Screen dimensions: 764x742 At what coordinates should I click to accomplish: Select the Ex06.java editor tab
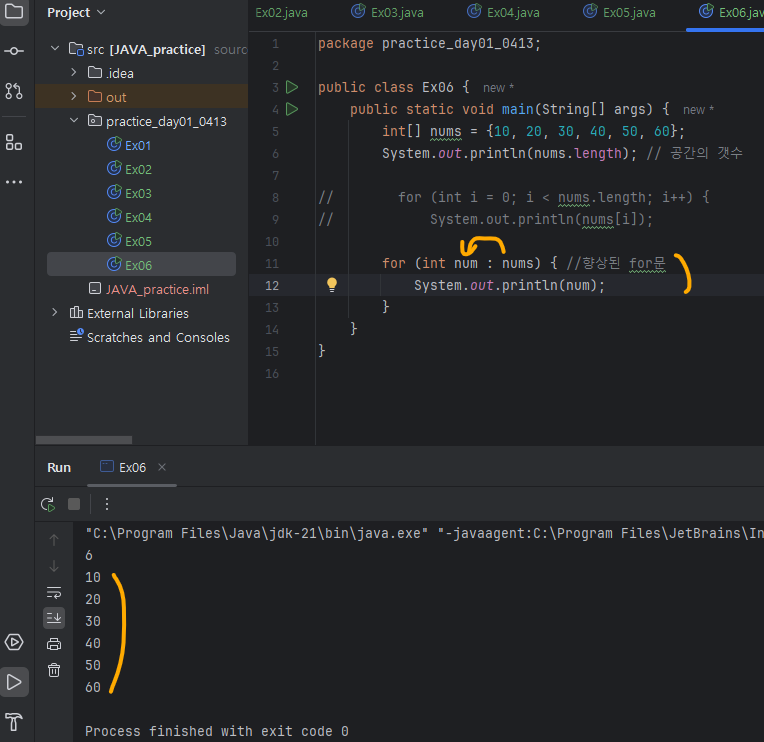(731, 13)
